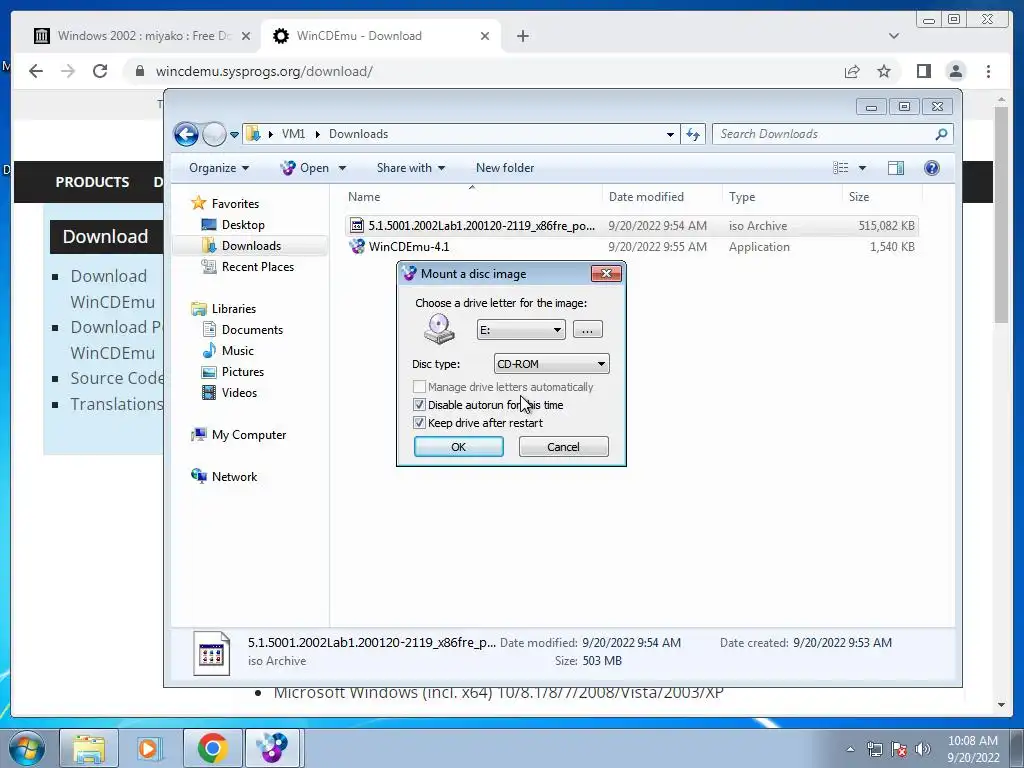Uncheck Keep drive after restart
1024x768 pixels.
419,423
